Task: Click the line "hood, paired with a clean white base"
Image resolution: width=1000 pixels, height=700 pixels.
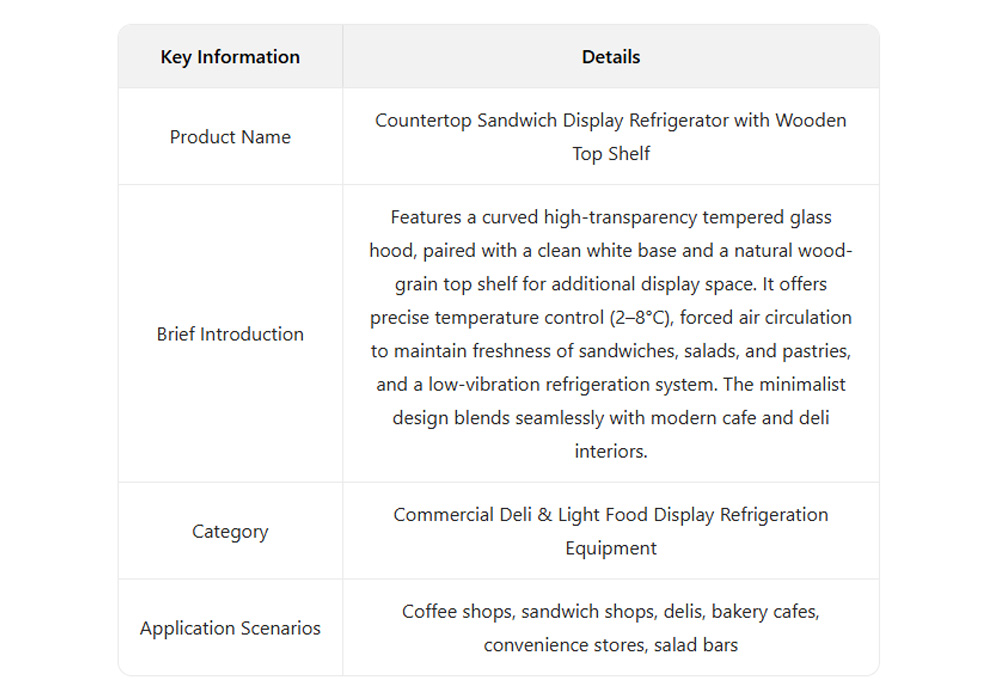Action: (x=611, y=250)
